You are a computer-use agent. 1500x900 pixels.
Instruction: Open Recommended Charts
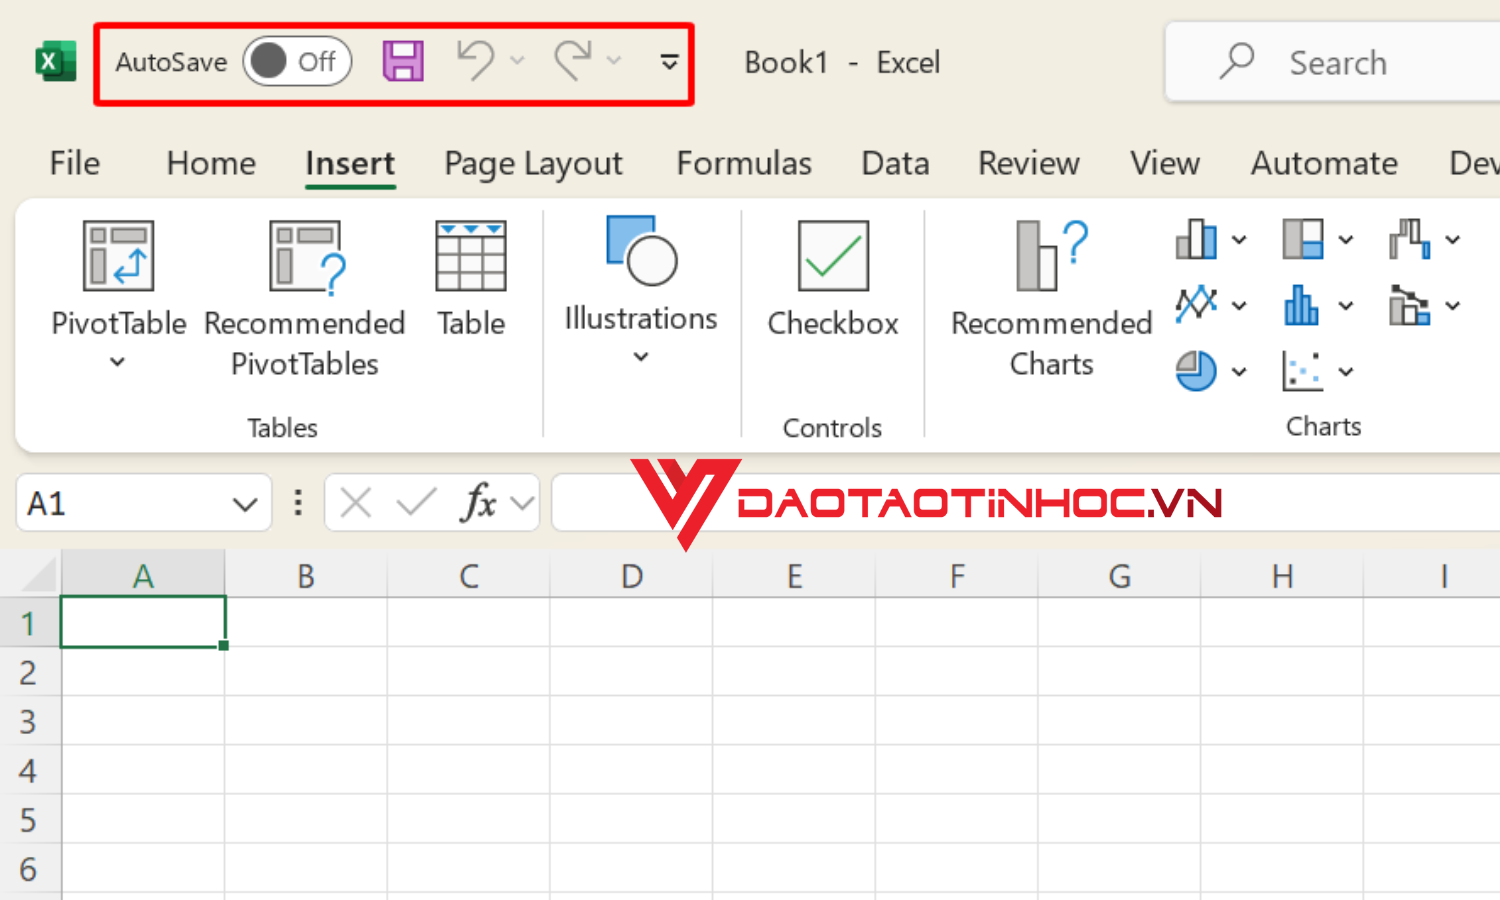tap(1050, 295)
